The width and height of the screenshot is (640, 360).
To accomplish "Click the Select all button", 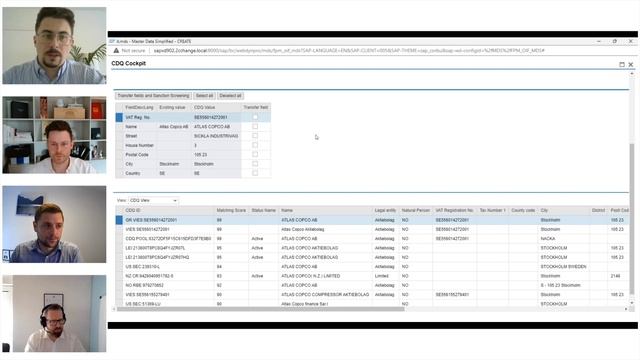I will (x=204, y=96).
